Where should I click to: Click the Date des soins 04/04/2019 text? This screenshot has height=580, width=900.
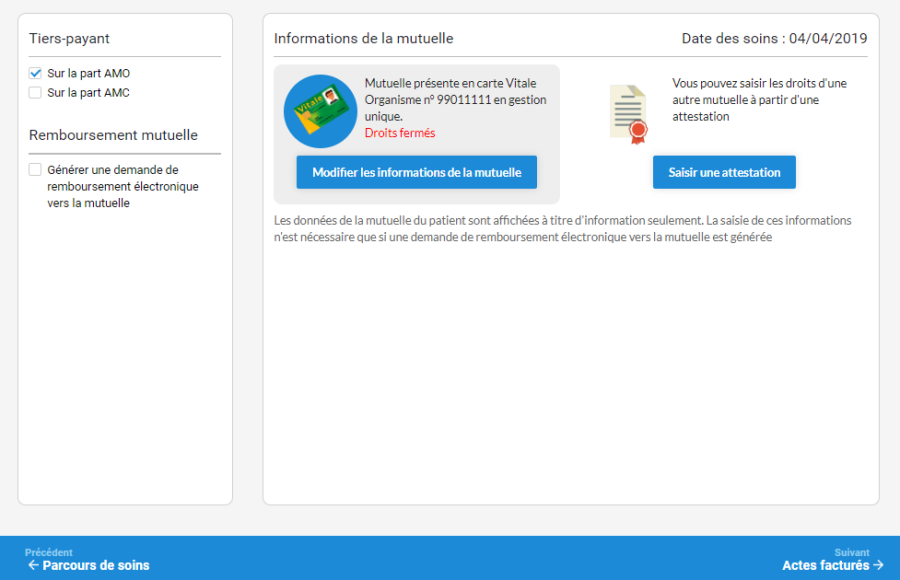[774, 39]
